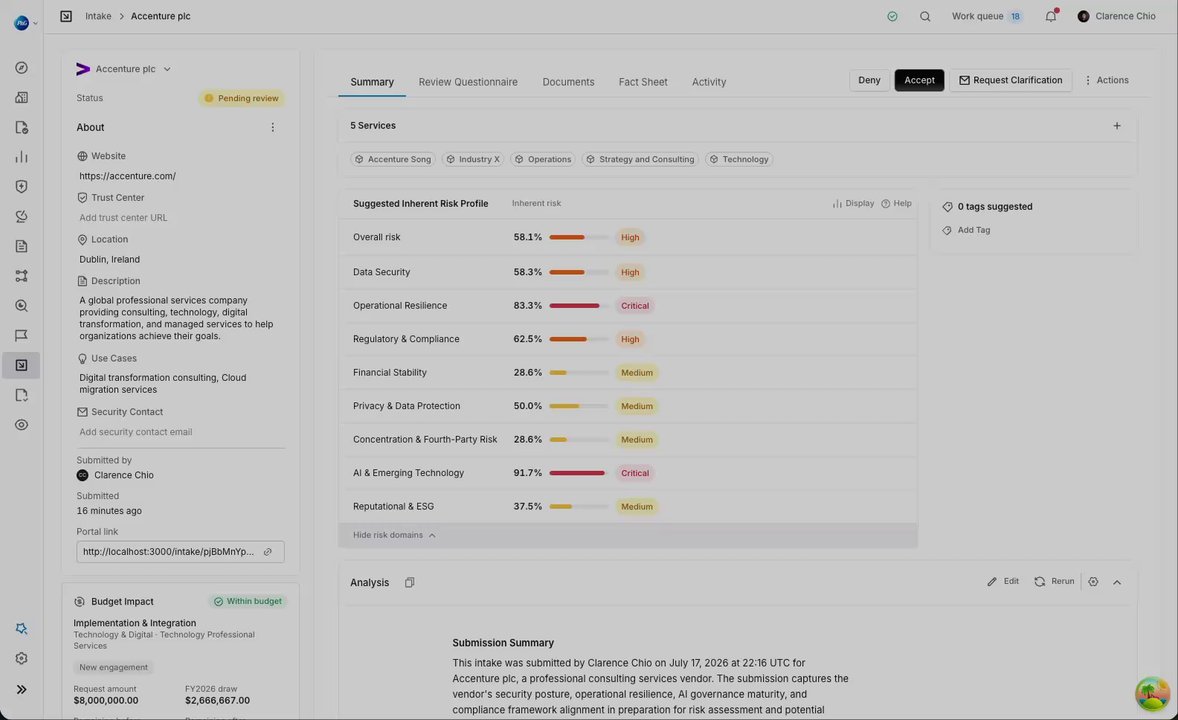Click the Accept button
1178x720 pixels.
[919, 80]
